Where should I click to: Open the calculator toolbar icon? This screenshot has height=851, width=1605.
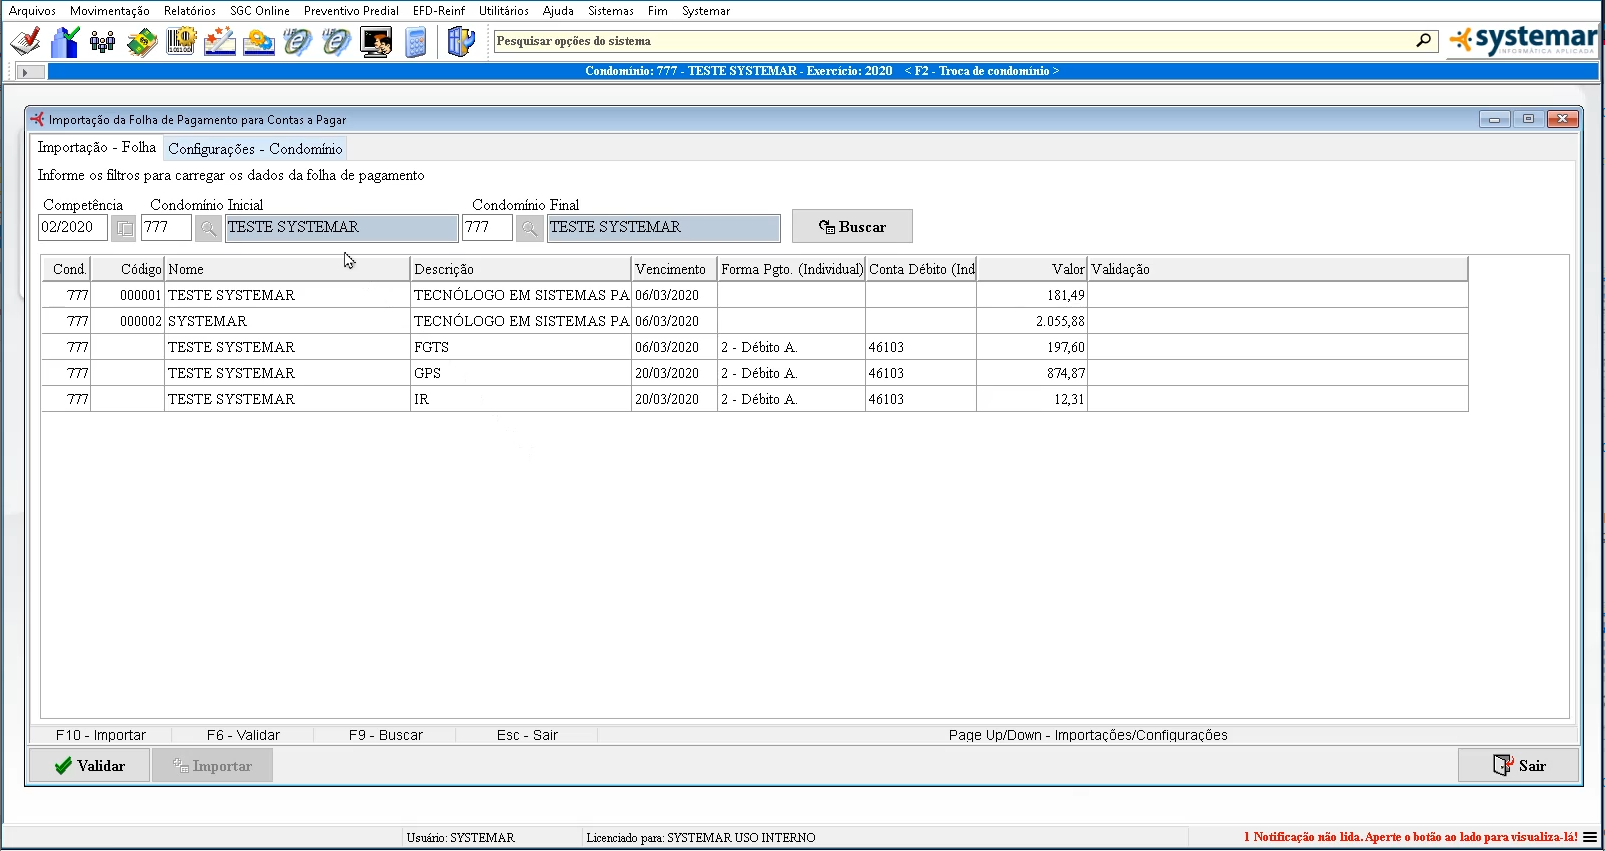point(416,42)
